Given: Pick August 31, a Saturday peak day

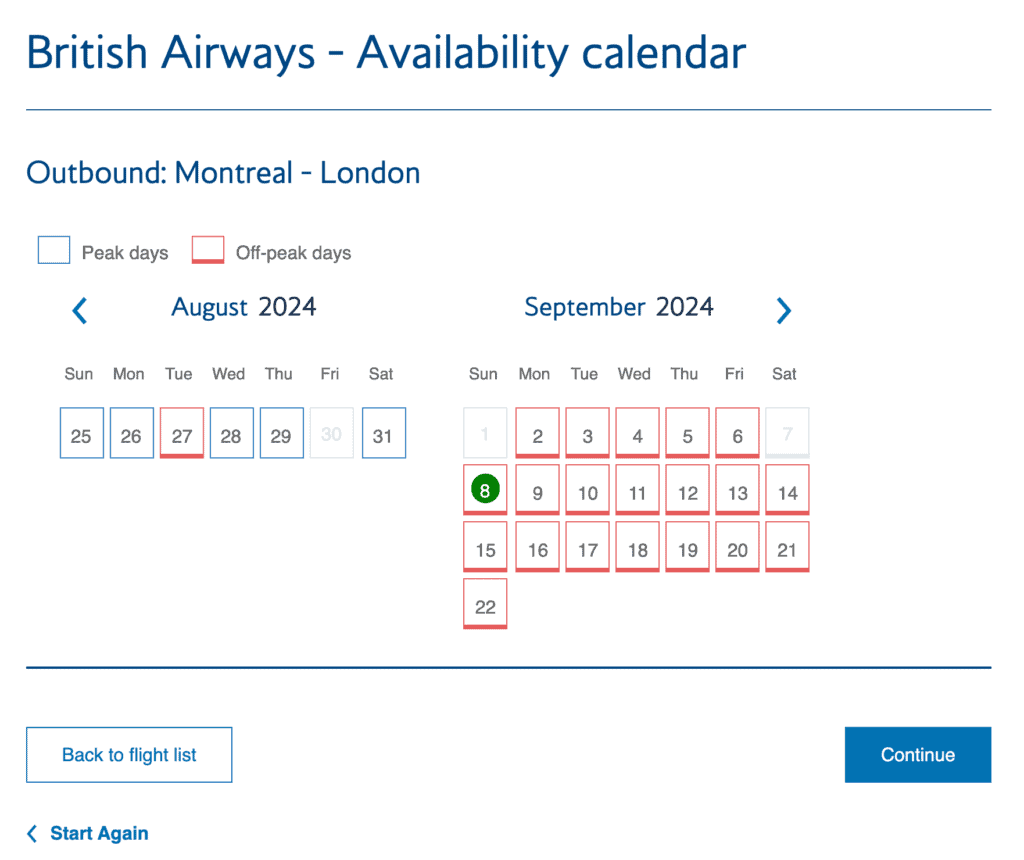Looking at the screenshot, I should point(383,433).
